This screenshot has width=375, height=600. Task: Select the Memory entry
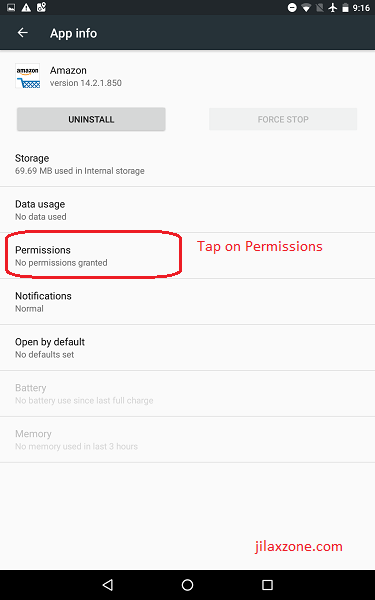pyautogui.click(x=188, y=440)
